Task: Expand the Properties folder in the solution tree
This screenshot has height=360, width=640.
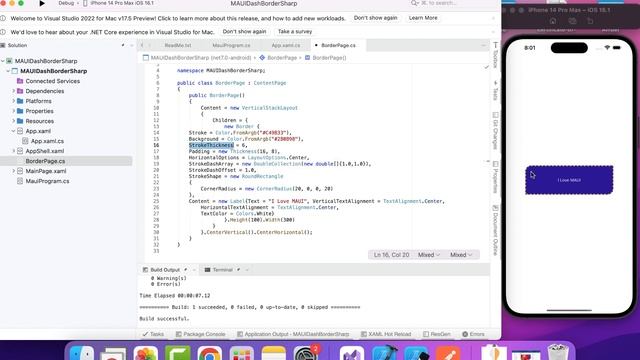Action: pyautogui.click(x=13, y=111)
